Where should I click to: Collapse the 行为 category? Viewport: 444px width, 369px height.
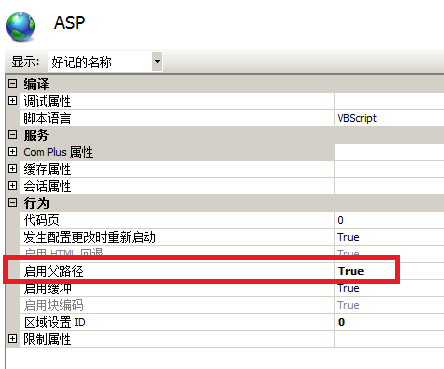[12, 202]
